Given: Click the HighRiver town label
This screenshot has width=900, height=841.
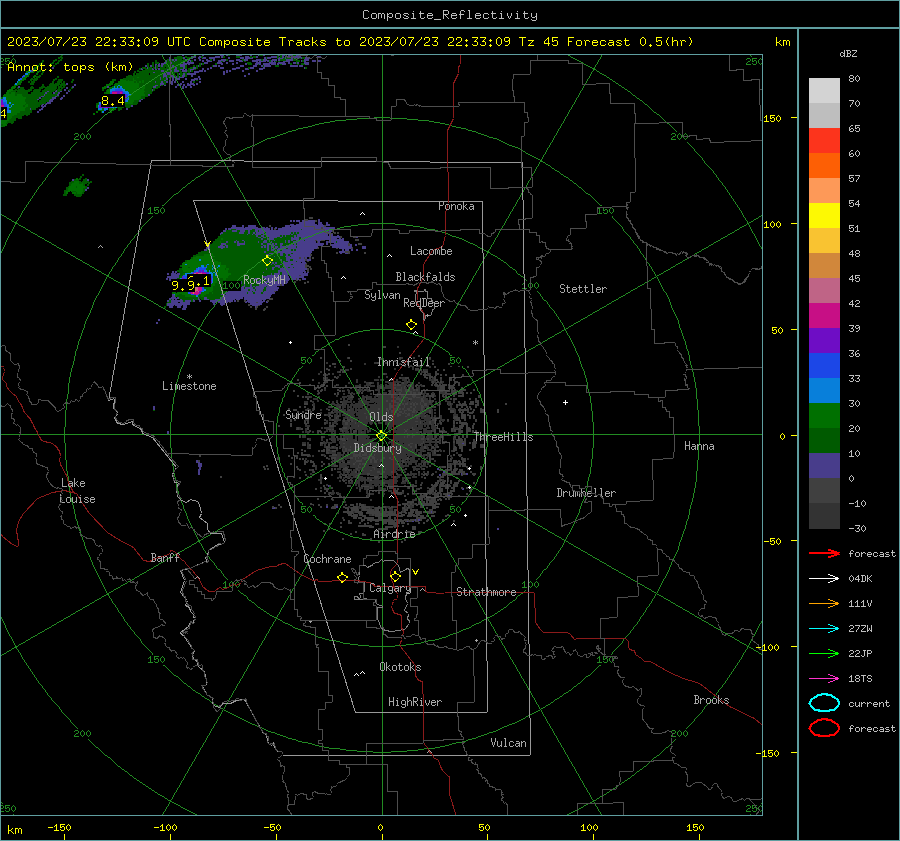Looking at the screenshot, I should click(415, 702).
